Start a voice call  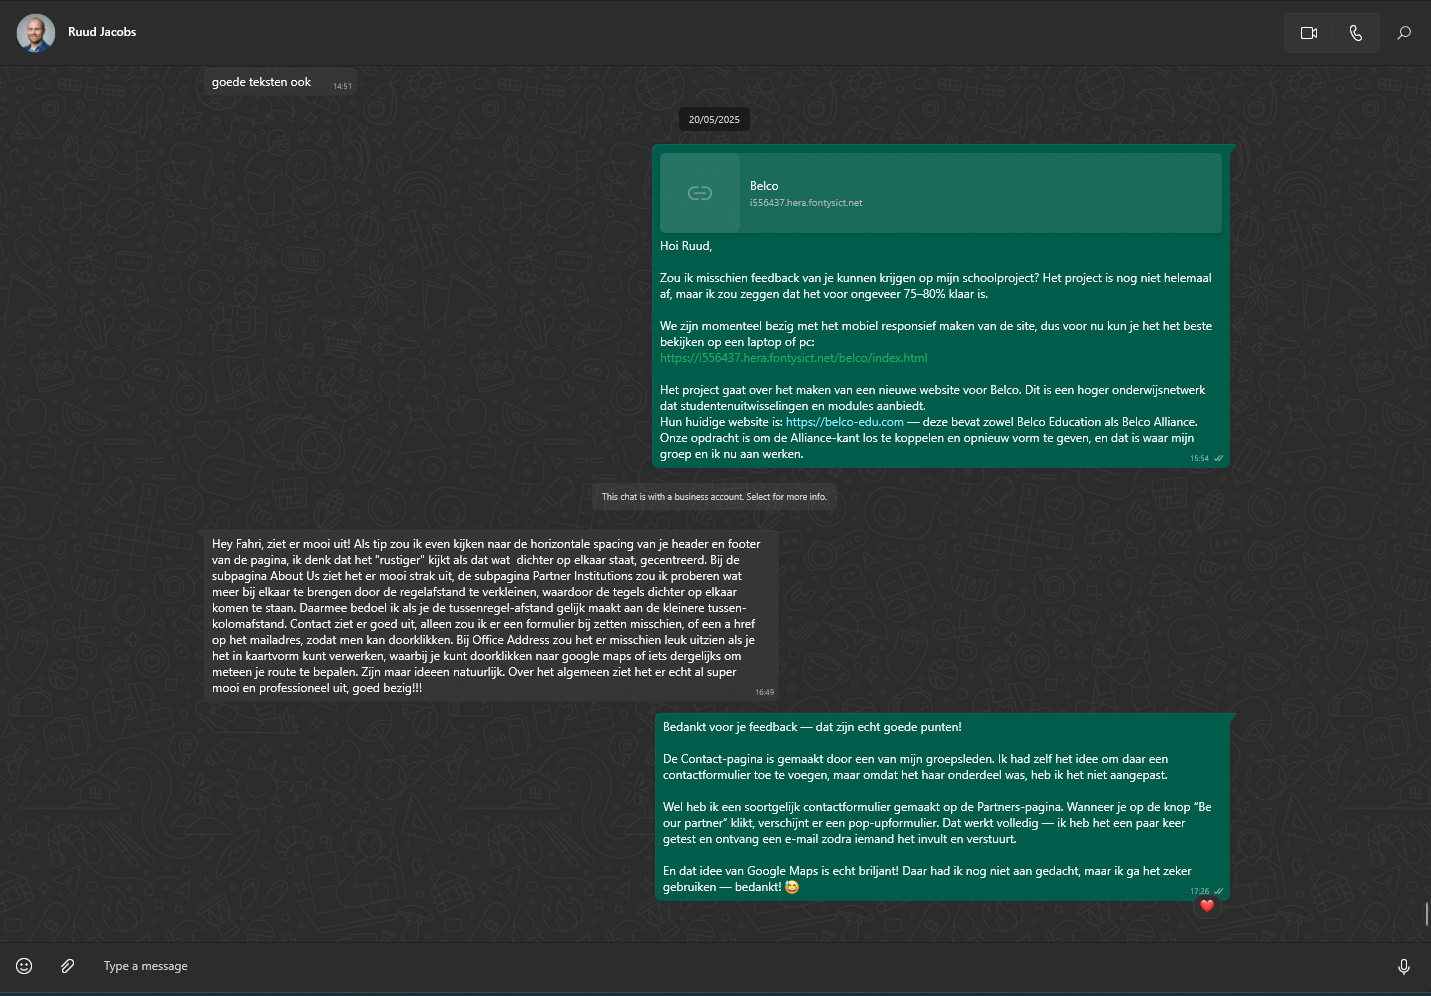(x=1355, y=33)
